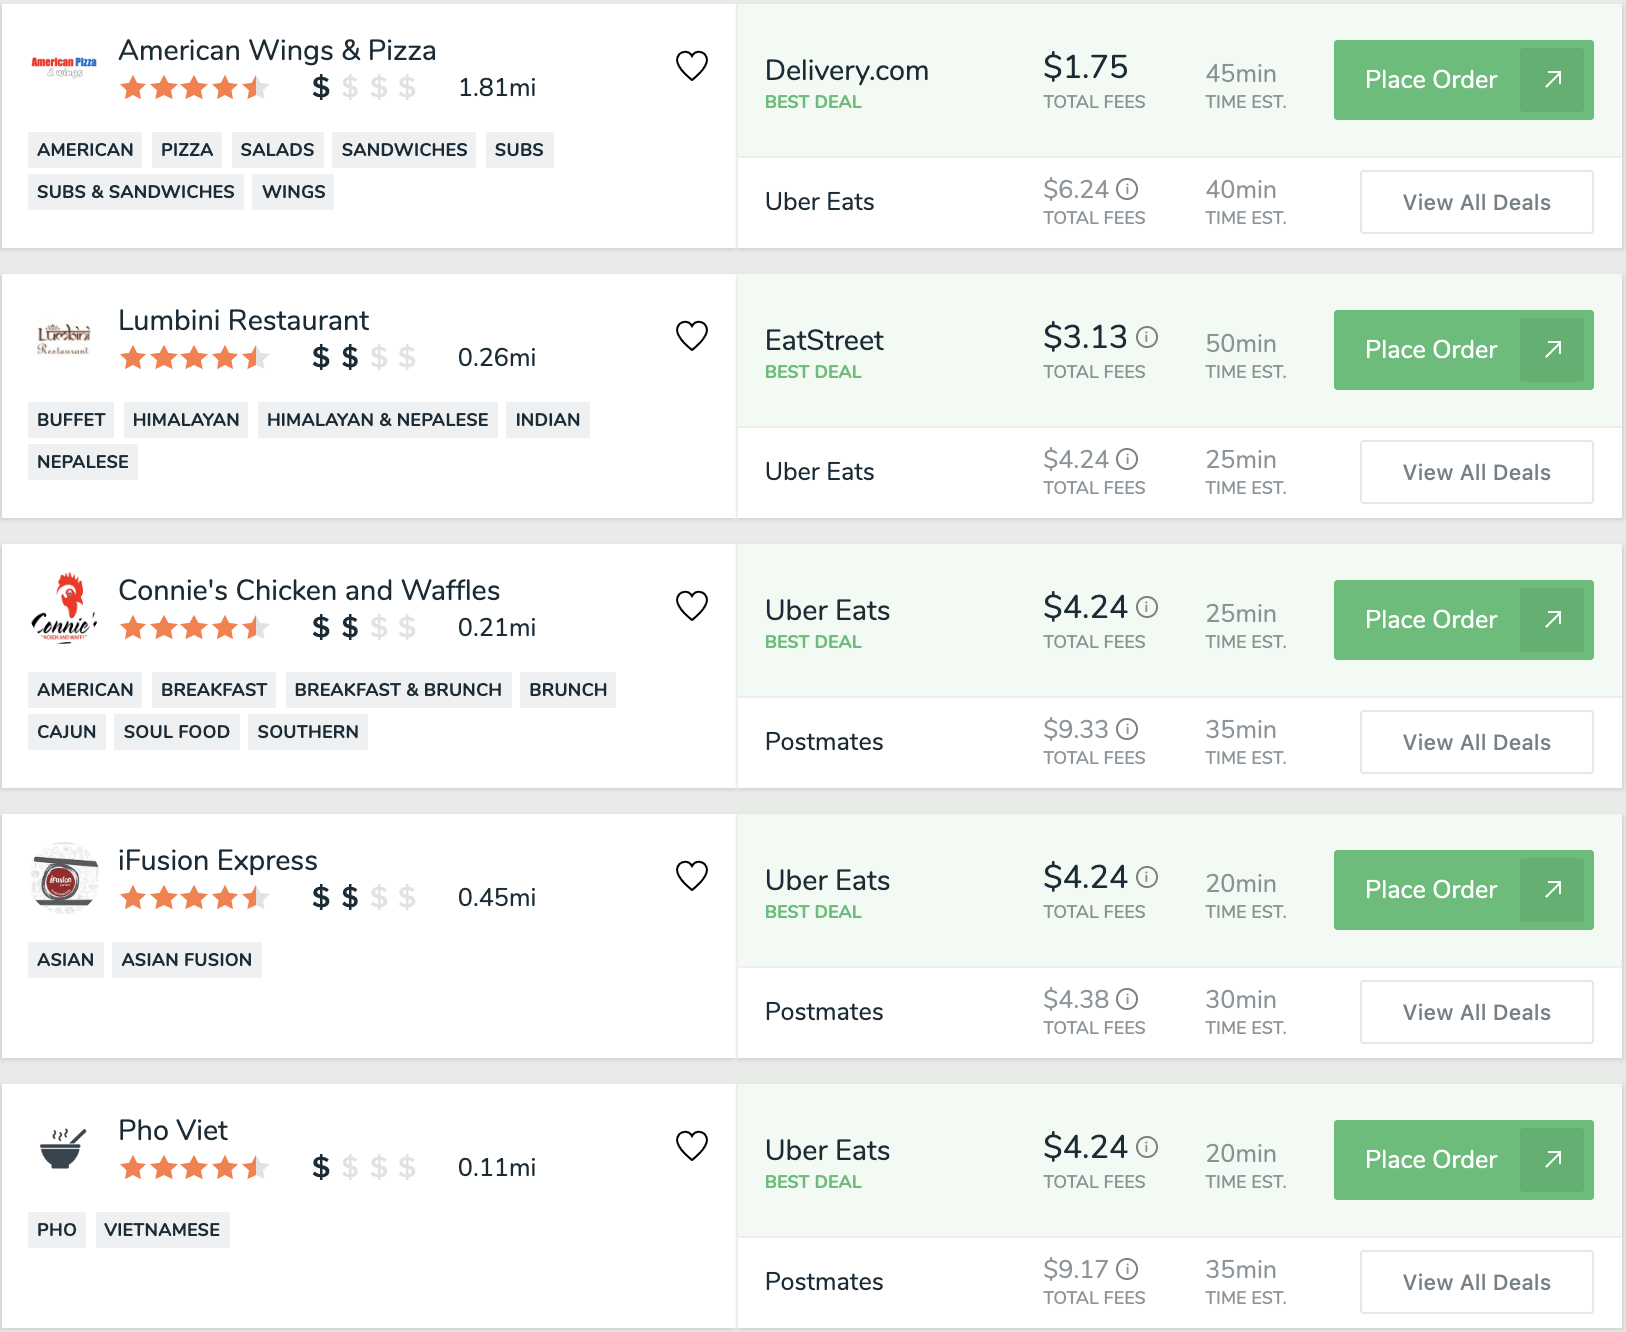Open iFusion Express title
Viewport: 1626px width, 1332px height.
(217, 860)
